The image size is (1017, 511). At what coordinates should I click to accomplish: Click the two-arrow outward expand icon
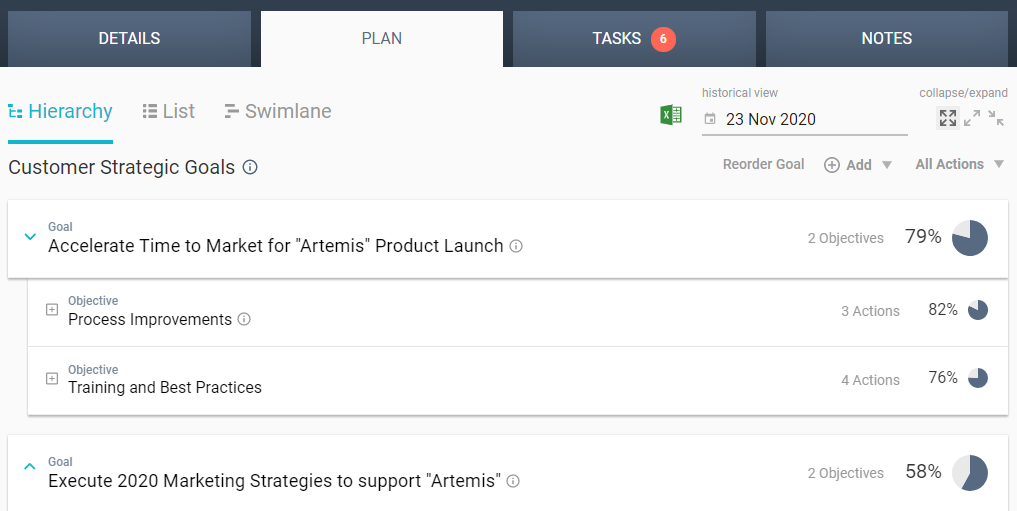point(972,118)
